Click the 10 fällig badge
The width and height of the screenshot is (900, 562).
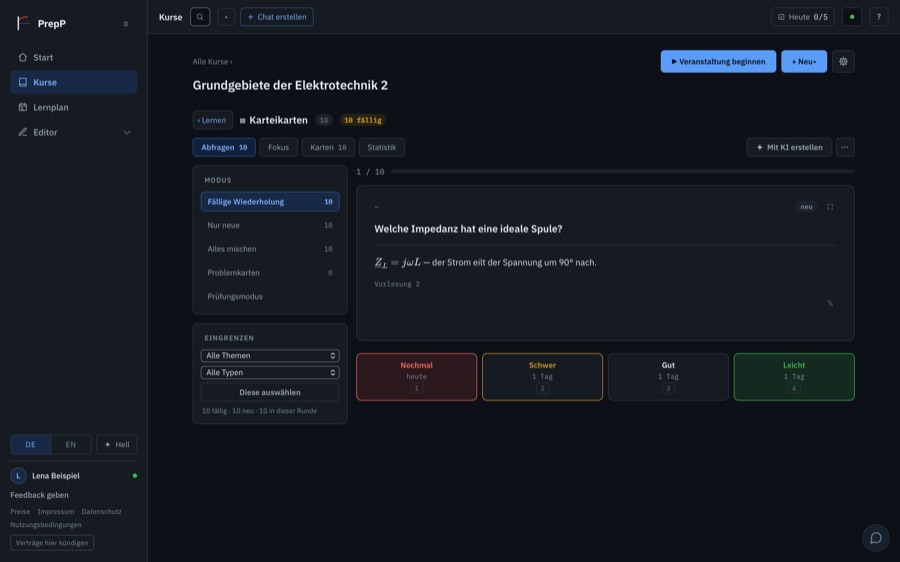click(x=363, y=120)
